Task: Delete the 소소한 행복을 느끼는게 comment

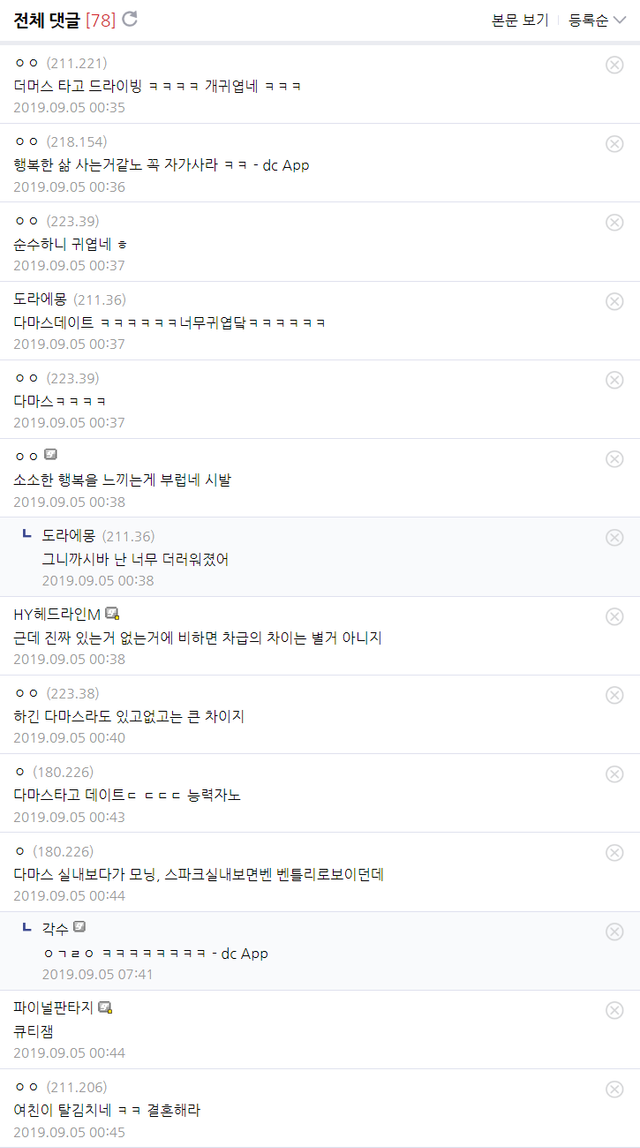Action: pos(614,459)
